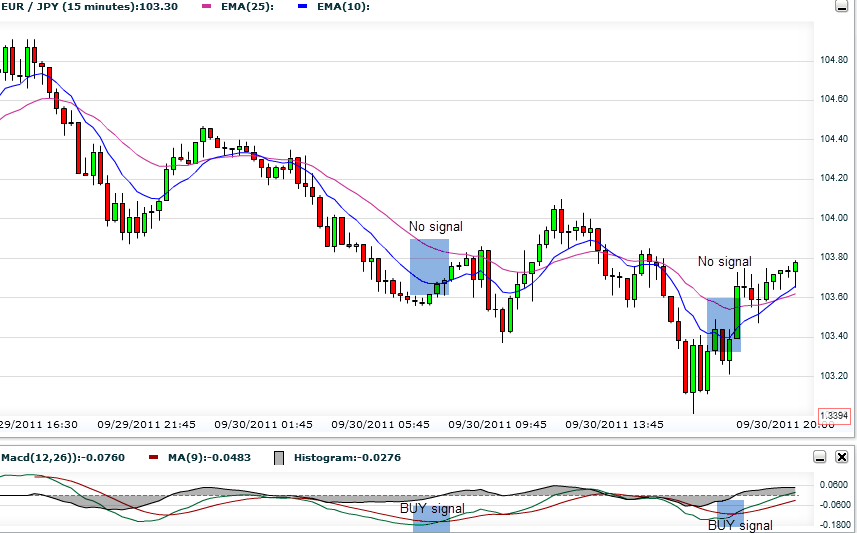Close the MACD indicator panel
Image resolution: width=857 pixels, height=533 pixels.
(840, 457)
